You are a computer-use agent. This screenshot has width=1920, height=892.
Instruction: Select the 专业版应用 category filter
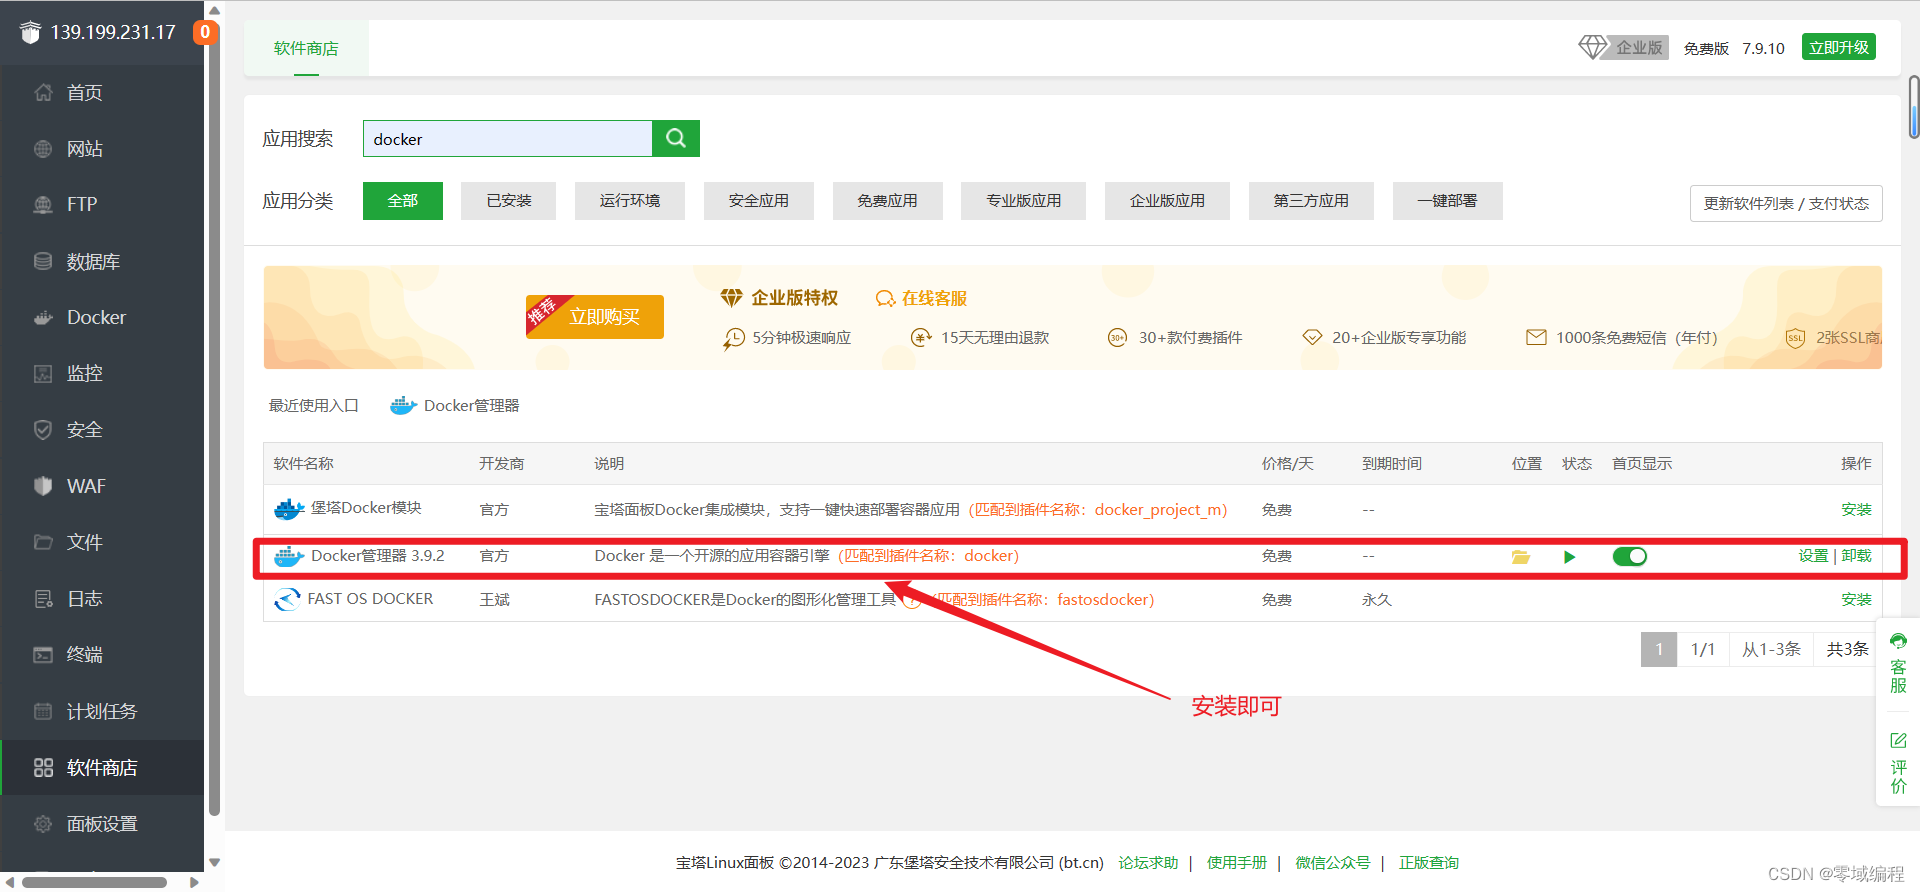tap(1024, 201)
